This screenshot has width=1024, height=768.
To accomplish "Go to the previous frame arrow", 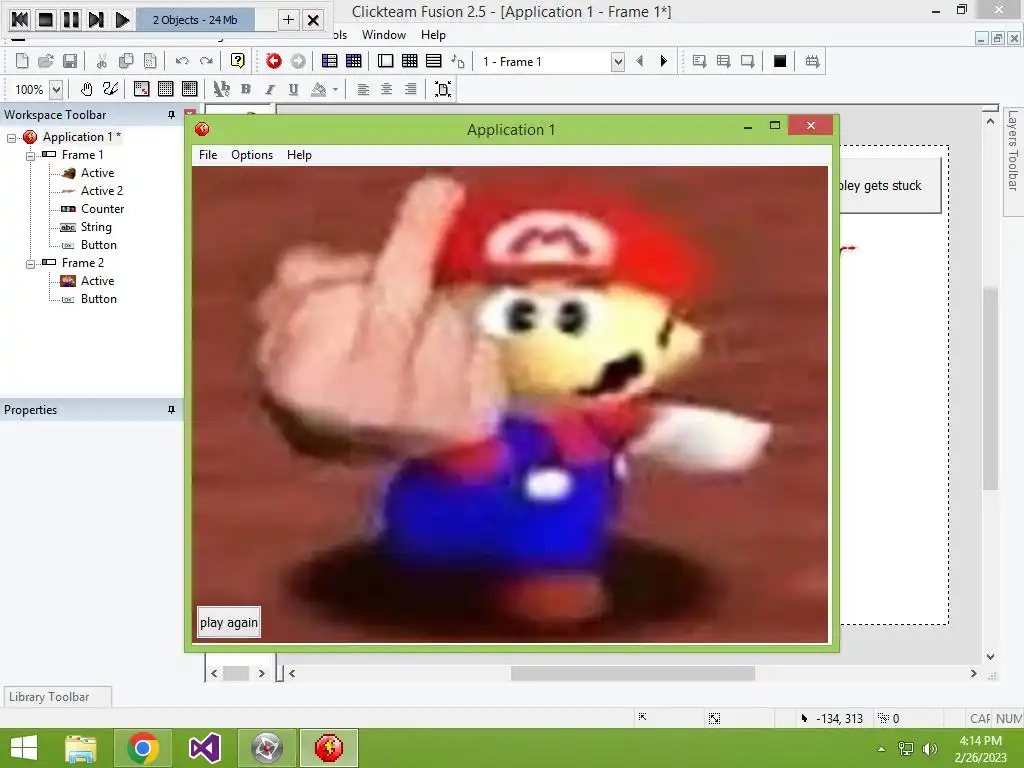I will coord(639,61).
